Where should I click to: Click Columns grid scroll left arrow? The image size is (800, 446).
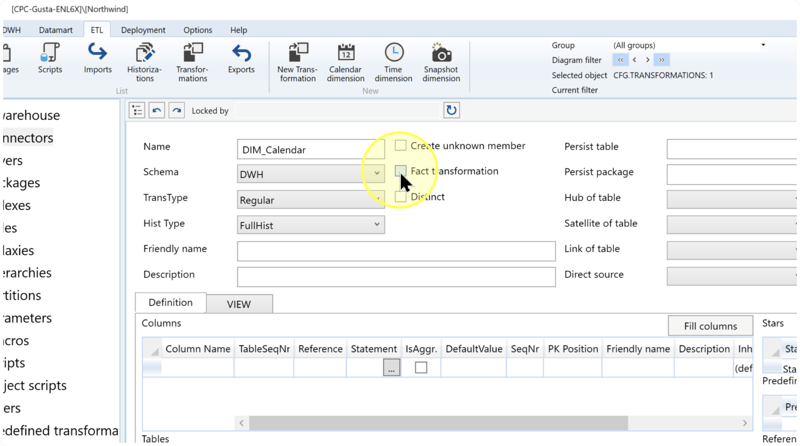coord(241,423)
